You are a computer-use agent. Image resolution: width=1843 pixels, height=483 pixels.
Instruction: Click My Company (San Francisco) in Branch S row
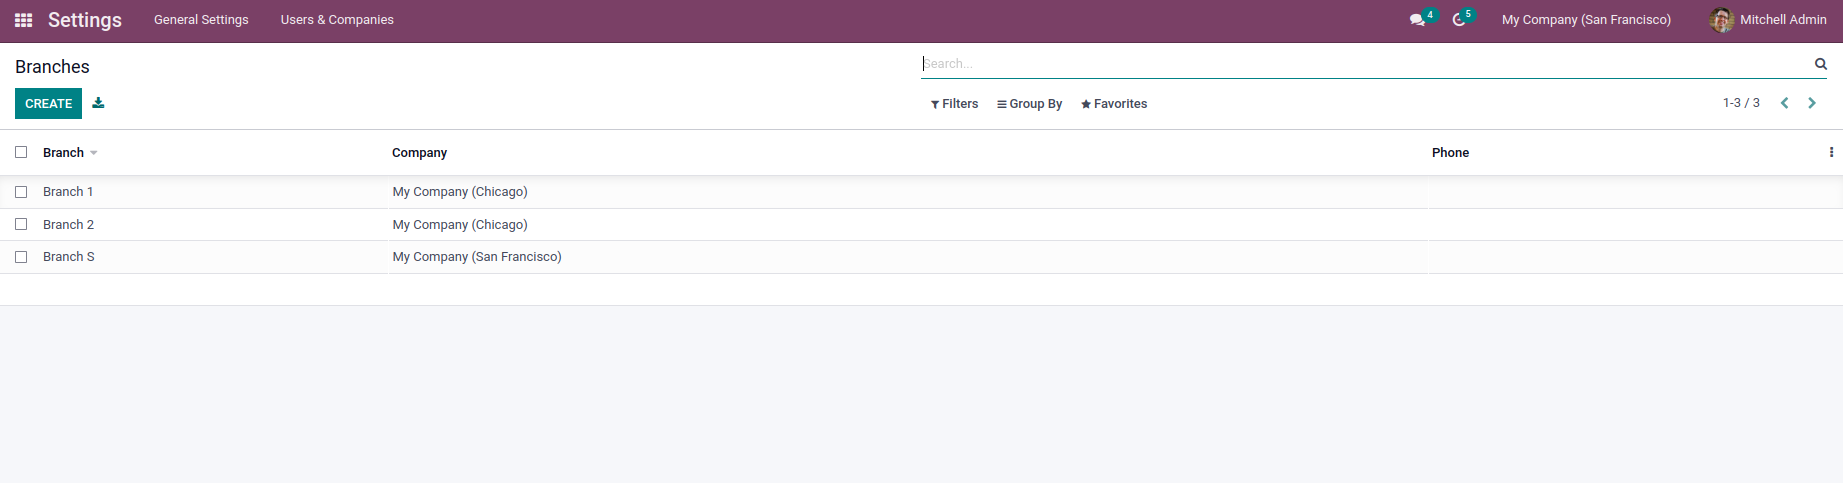[477, 257]
